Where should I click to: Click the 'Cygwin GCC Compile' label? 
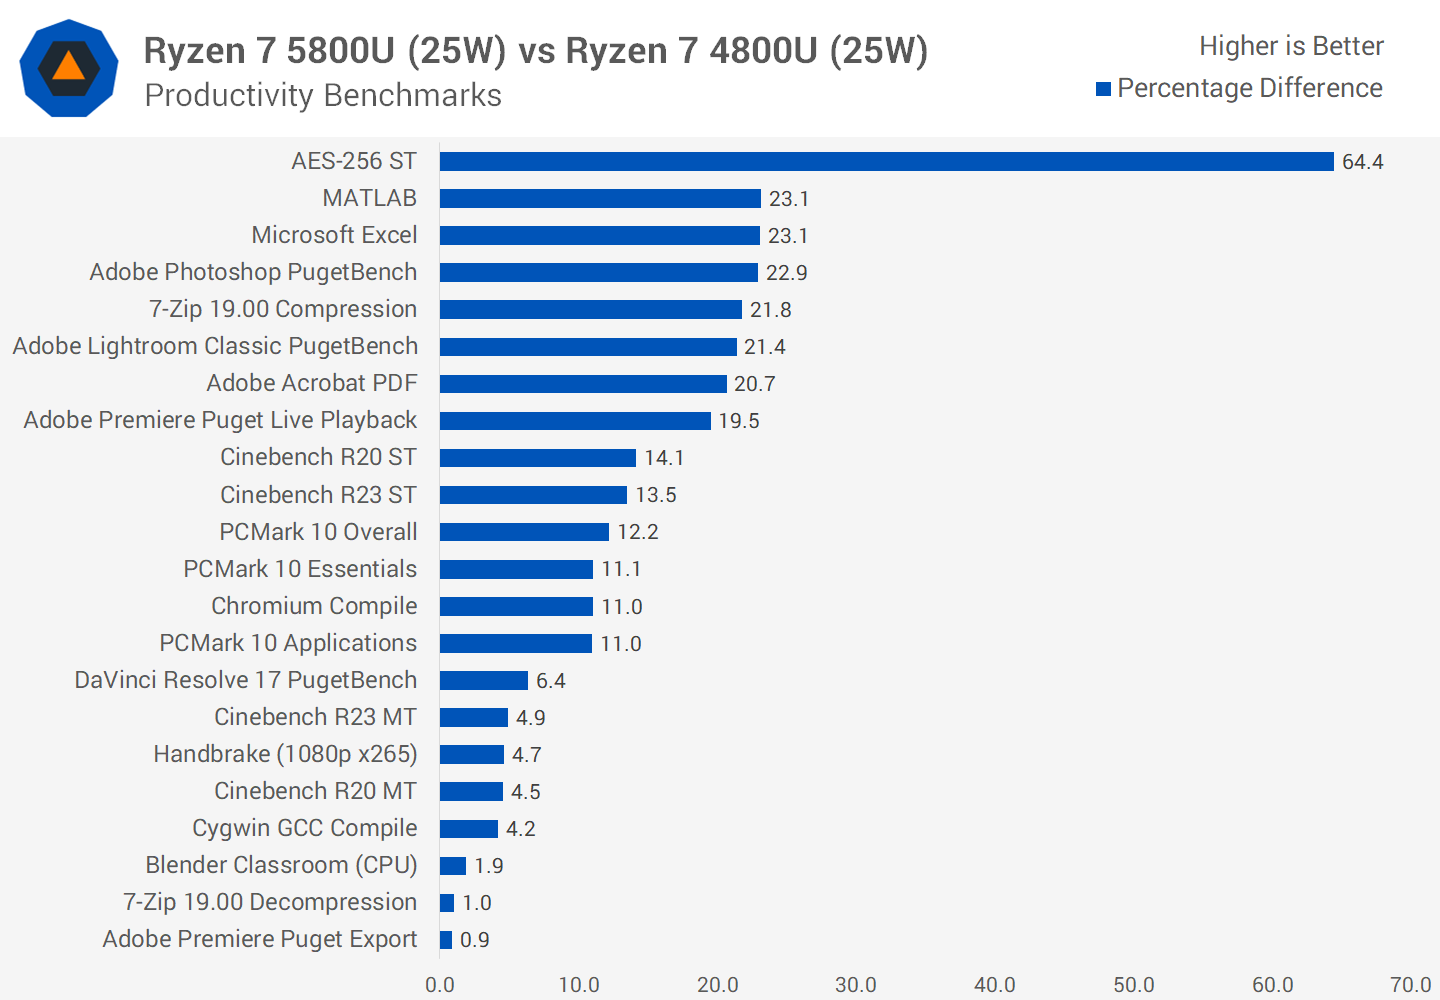coord(305,828)
